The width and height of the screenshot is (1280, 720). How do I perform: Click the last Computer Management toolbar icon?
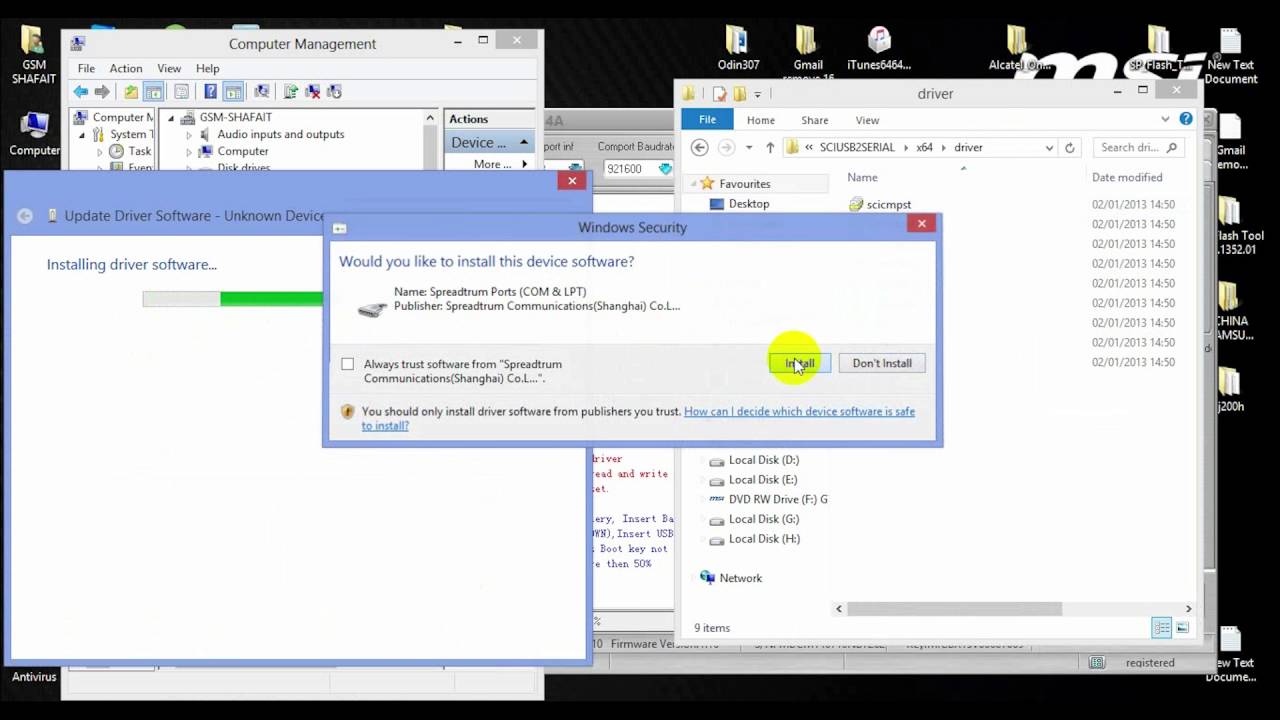coord(335,91)
